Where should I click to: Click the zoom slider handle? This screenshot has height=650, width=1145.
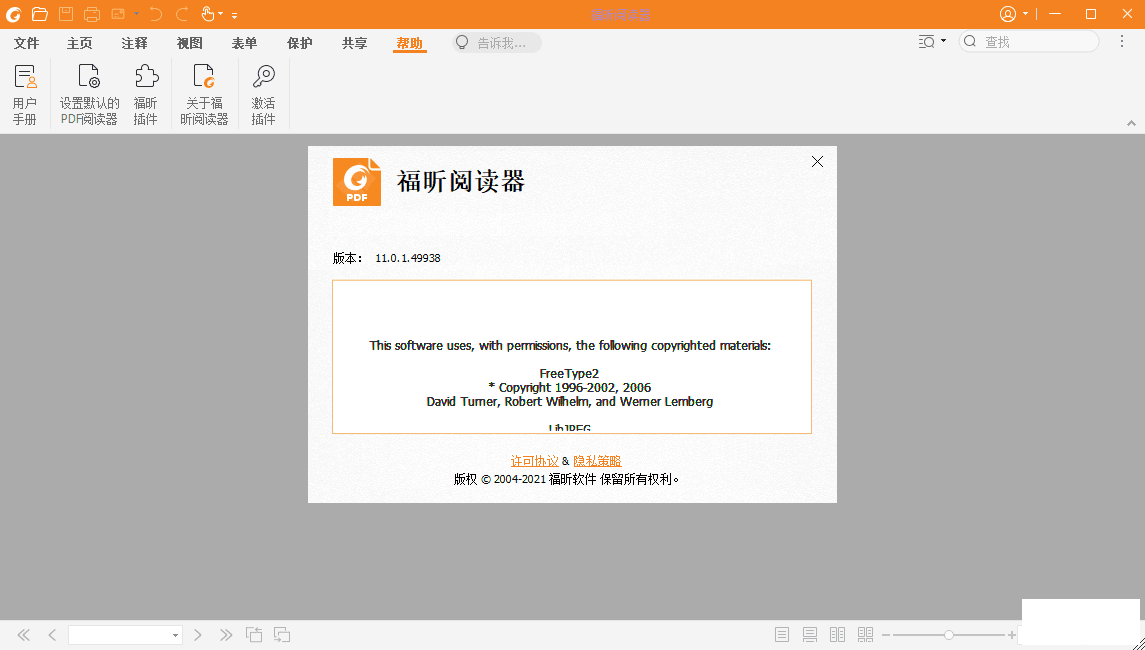[x=948, y=635]
